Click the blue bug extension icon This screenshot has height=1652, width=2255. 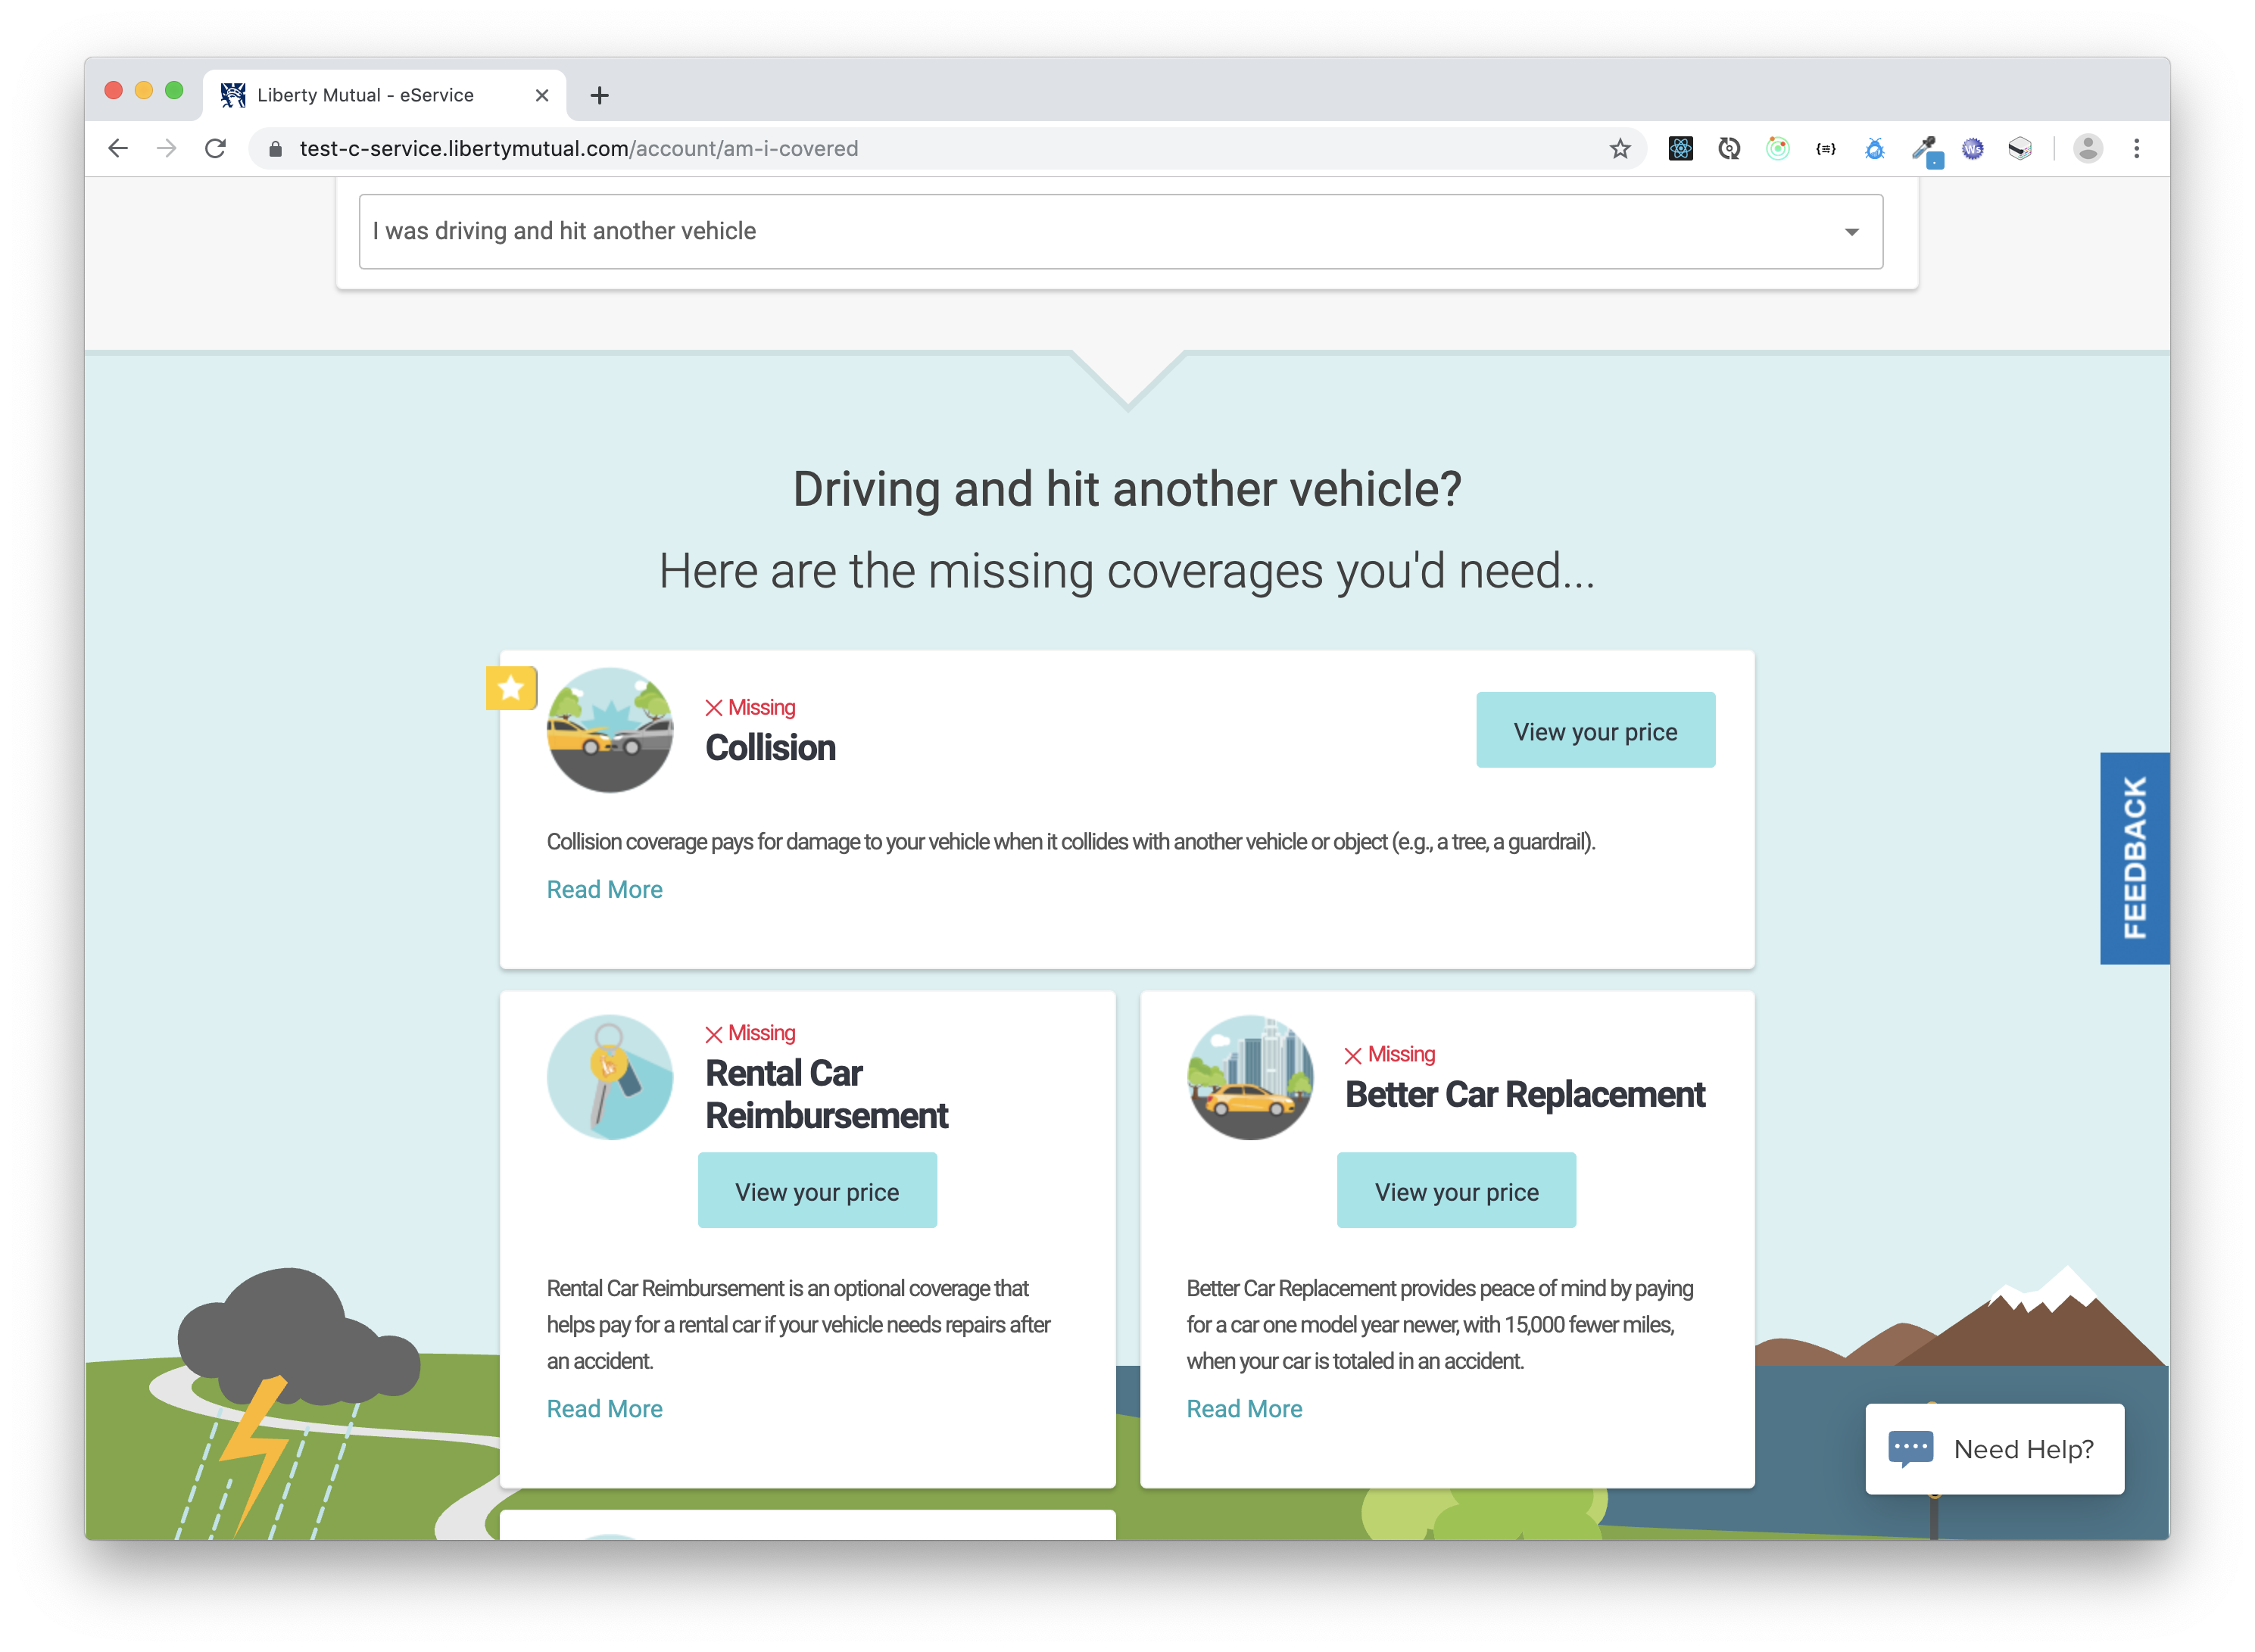(1875, 149)
